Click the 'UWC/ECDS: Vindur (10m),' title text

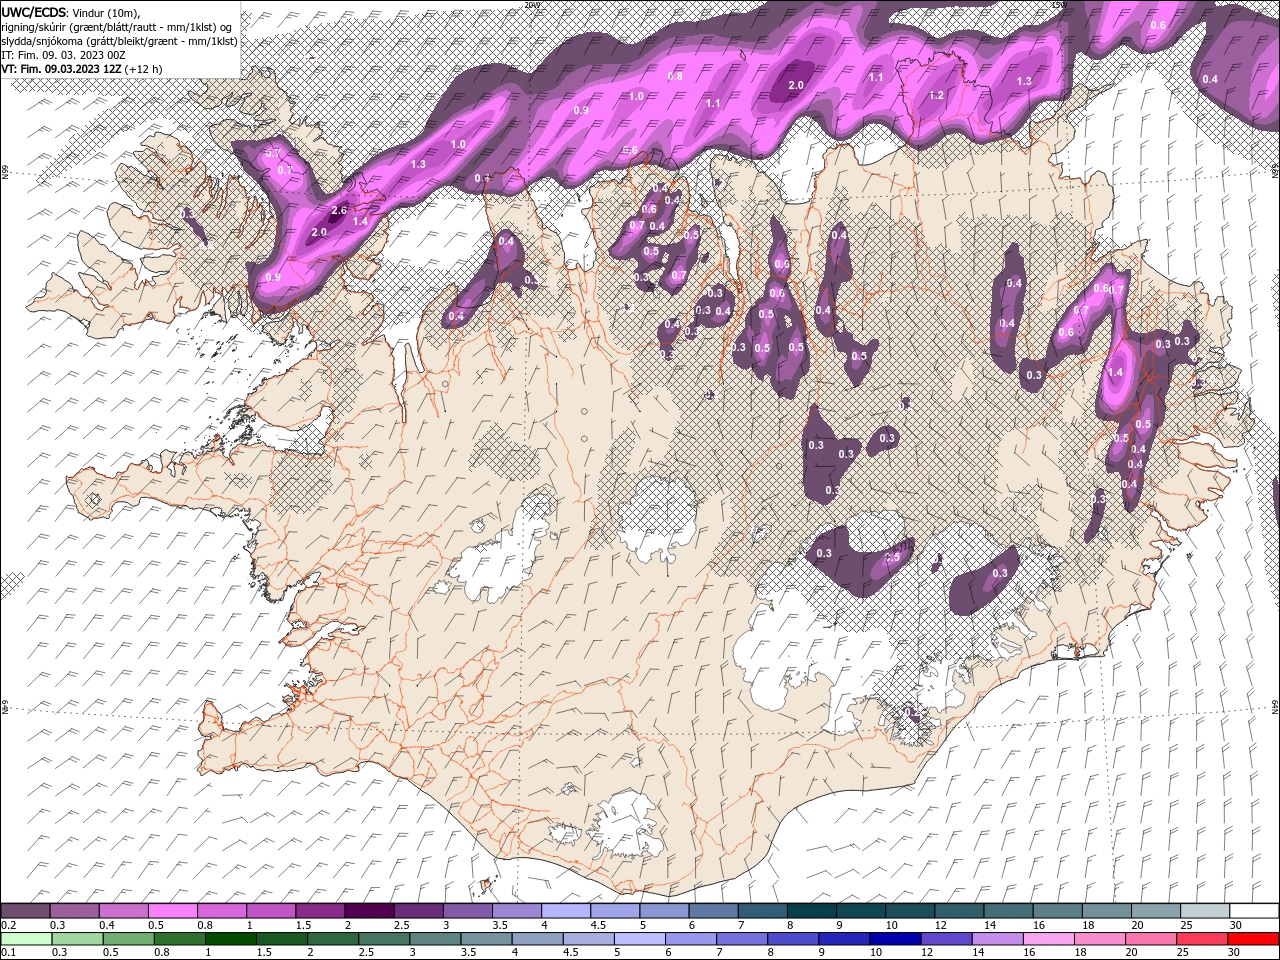coord(71,12)
